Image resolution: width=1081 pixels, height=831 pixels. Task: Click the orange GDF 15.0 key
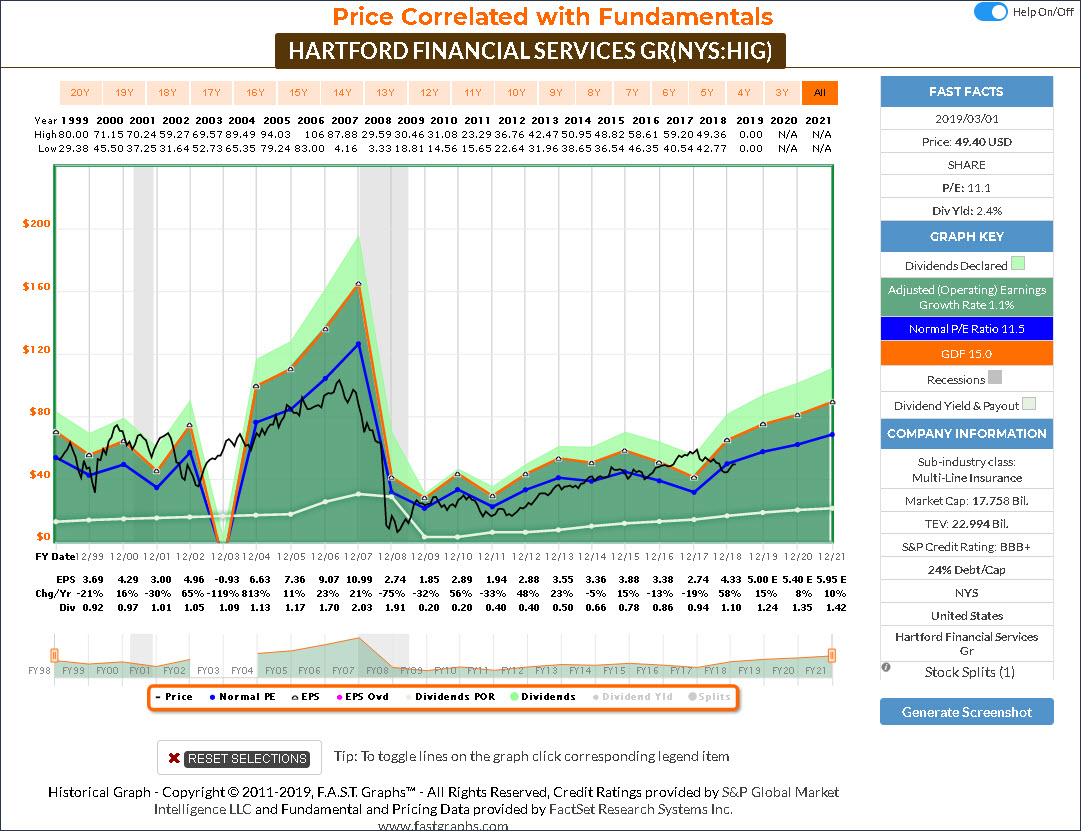pyautogui.click(x=966, y=353)
